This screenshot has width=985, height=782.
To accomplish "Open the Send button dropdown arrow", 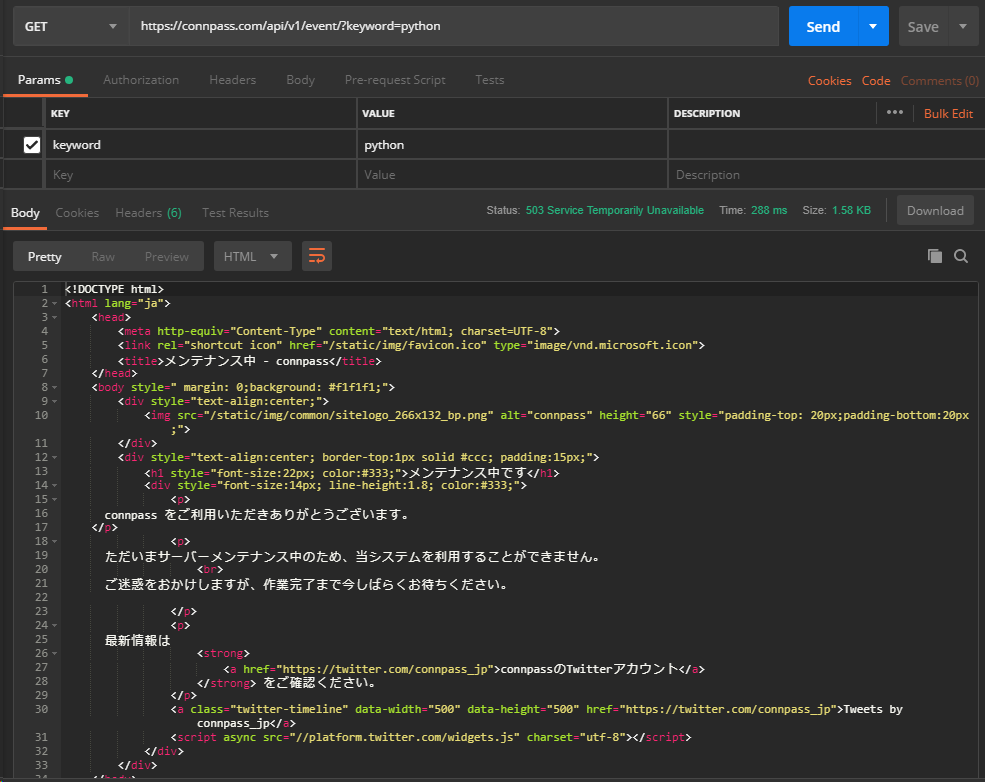I will click(873, 26).
